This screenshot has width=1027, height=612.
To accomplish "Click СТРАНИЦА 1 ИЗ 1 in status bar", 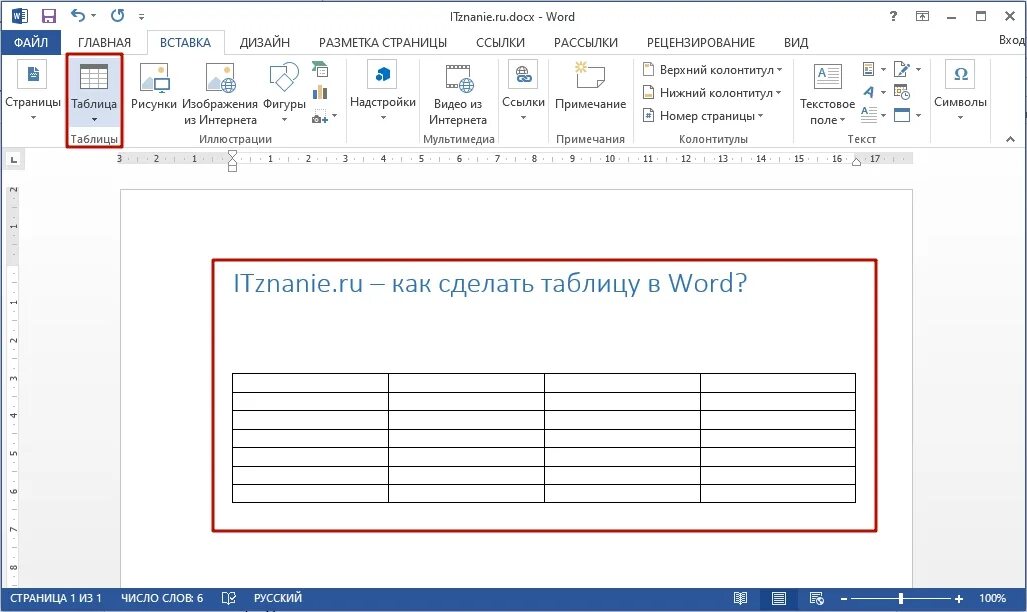I will tap(56, 598).
